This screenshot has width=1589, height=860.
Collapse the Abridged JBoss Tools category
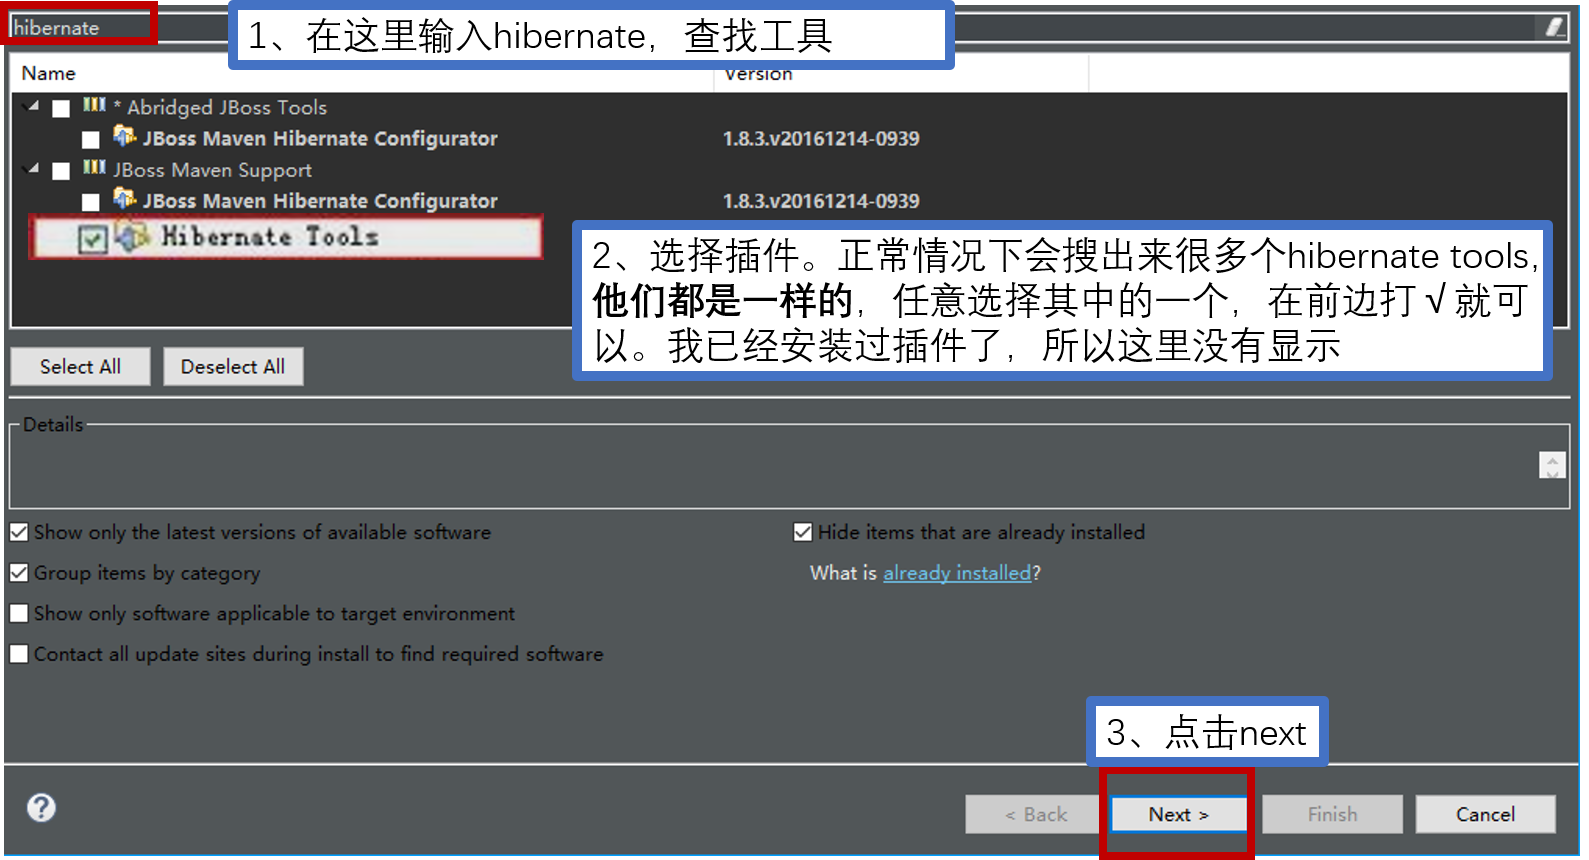[x=31, y=106]
